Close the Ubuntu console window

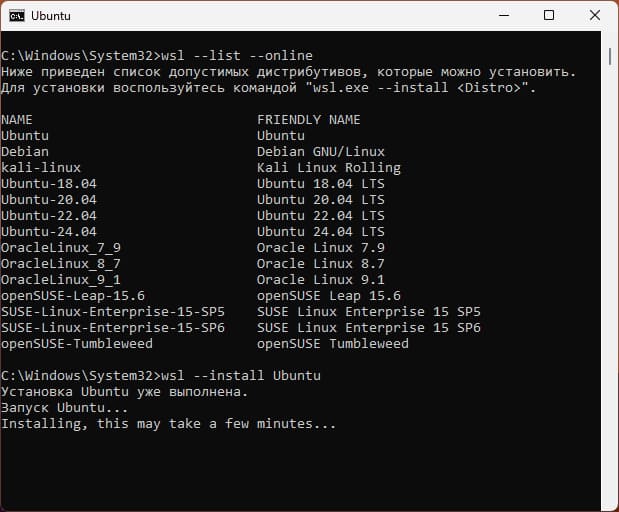click(595, 15)
